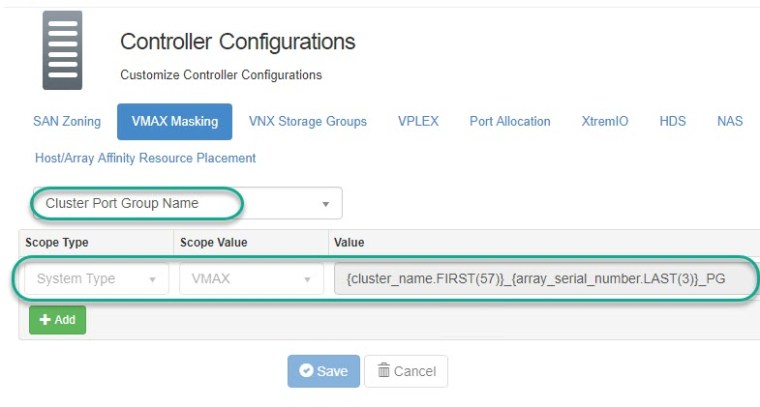Switch to the SAN Zoning tab
Screen dimensions: 760x407
click(67, 122)
